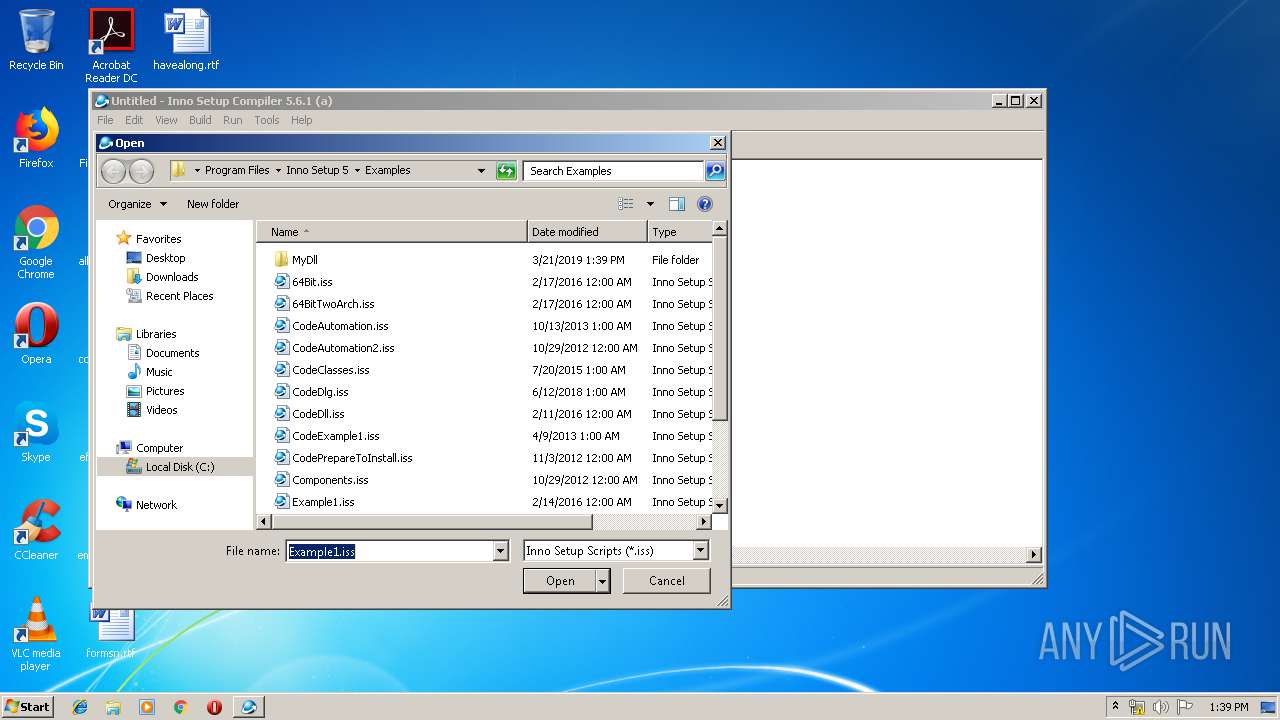Viewport: 1280px width, 720px height.
Task: Click the File name text field
Action: (x=389, y=551)
